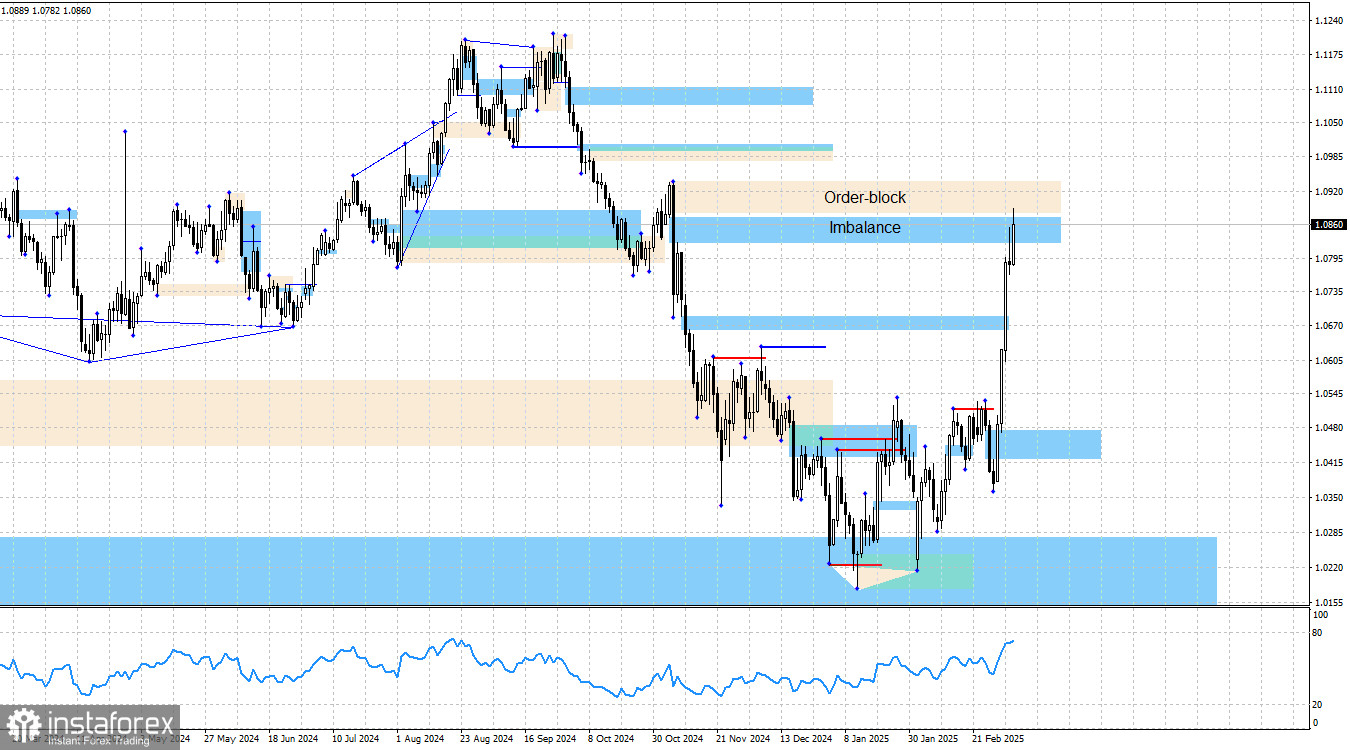1350x750 pixels.
Task: Click the indicator scale value 20
Action: click(x=1317, y=704)
